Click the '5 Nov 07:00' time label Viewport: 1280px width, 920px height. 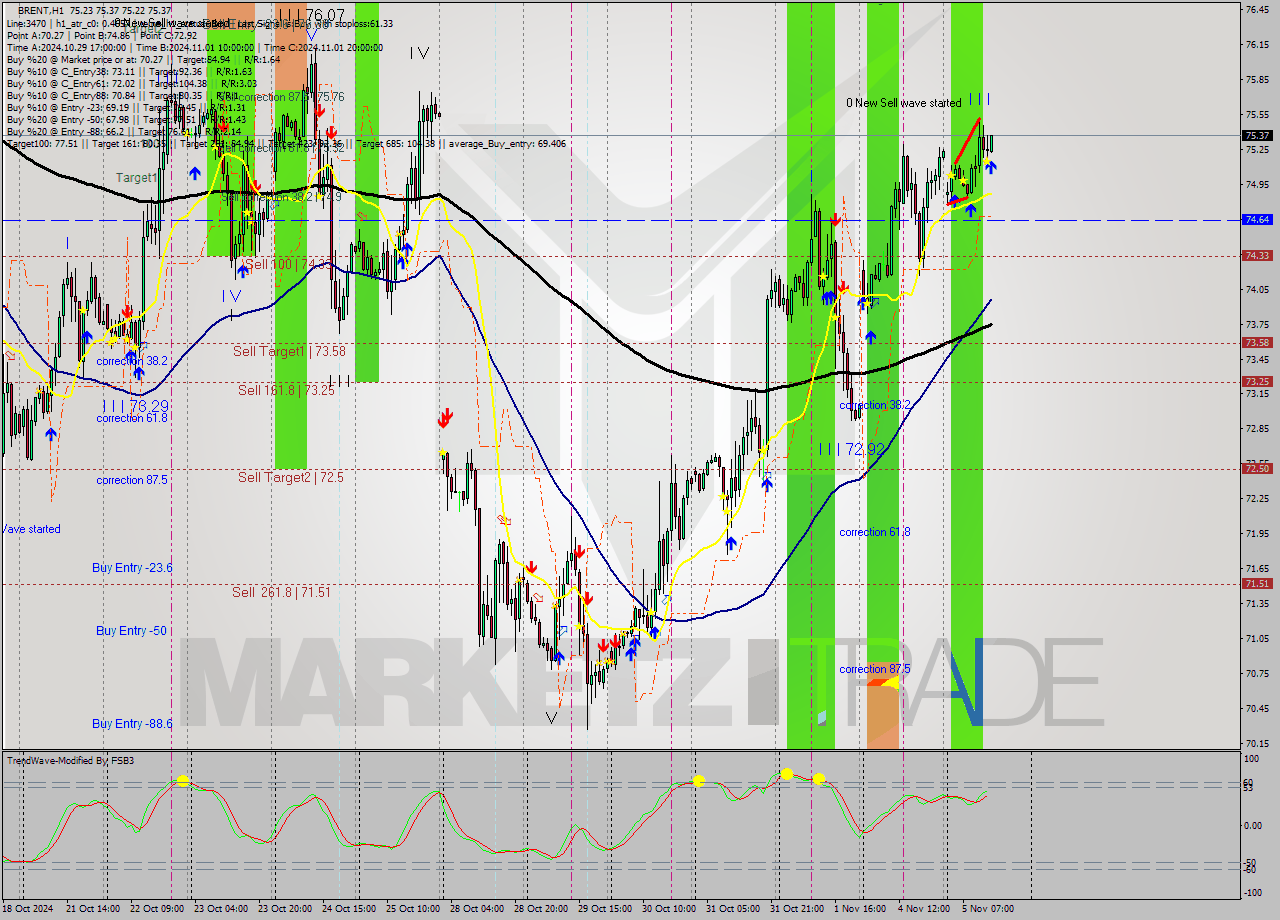click(x=989, y=909)
